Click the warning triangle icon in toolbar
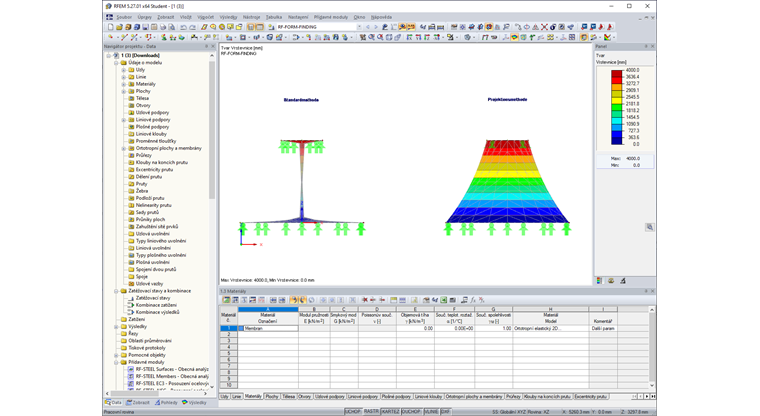This screenshot has width=760, height=416. (x=536, y=27)
